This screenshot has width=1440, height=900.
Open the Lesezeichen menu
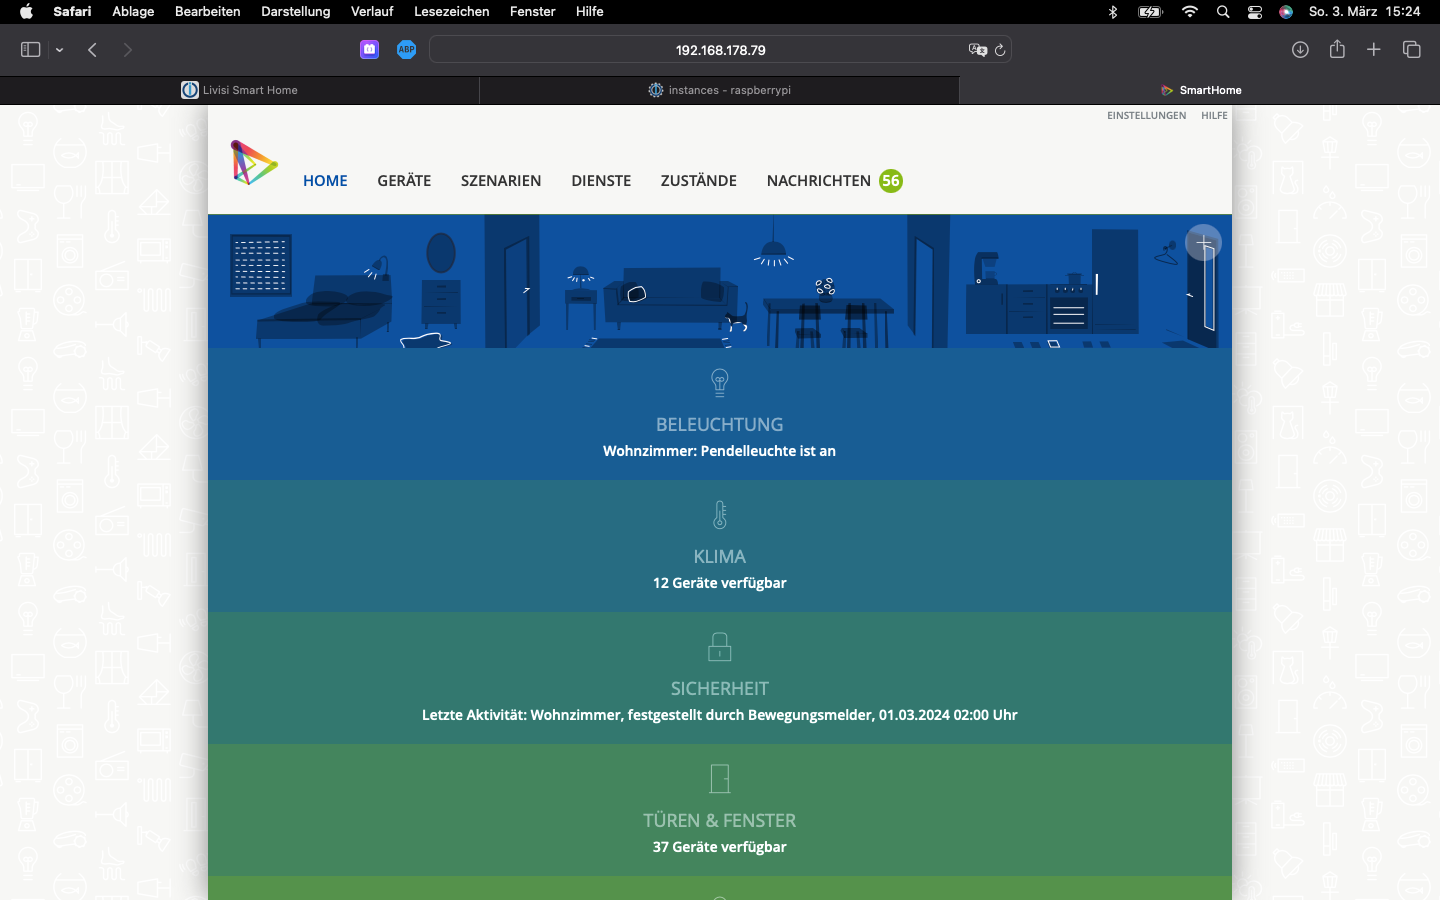451,11
